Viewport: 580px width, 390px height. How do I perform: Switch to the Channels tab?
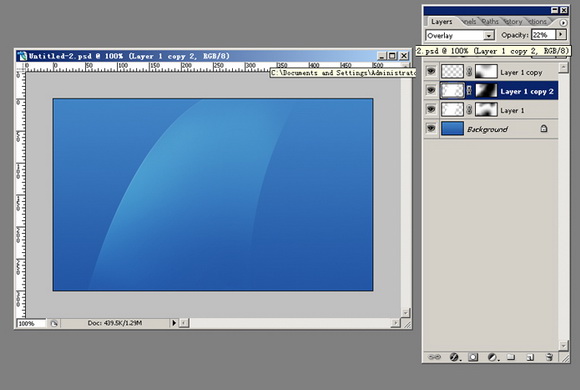coord(469,22)
